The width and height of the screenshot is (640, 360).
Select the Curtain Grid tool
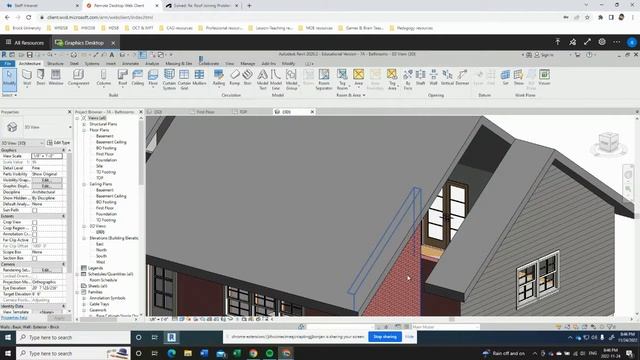tap(184, 79)
